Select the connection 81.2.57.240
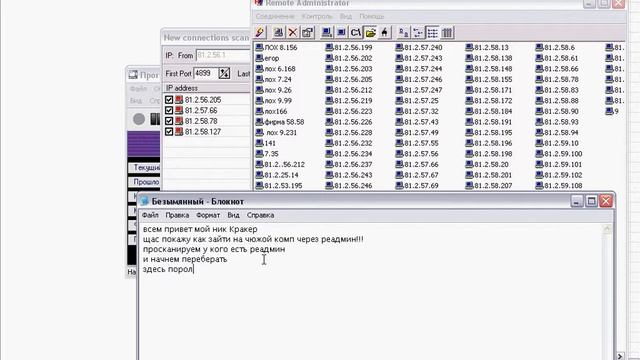Image resolution: width=640 pixels, height=360 pixels. [x=419, y=47]
